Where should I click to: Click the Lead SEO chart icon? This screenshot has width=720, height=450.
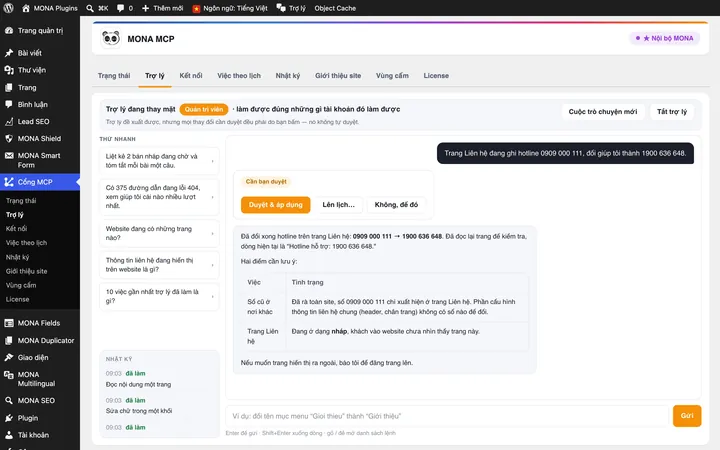(x=9, y=121)
